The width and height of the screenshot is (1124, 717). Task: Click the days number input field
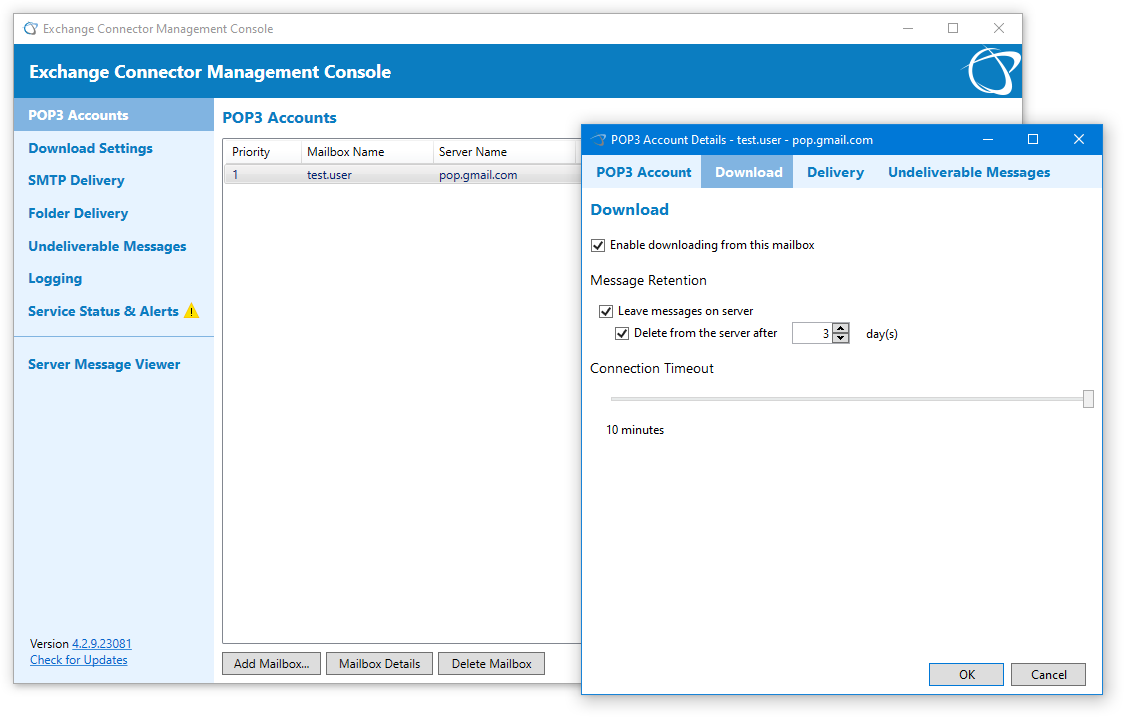[812, 333]
